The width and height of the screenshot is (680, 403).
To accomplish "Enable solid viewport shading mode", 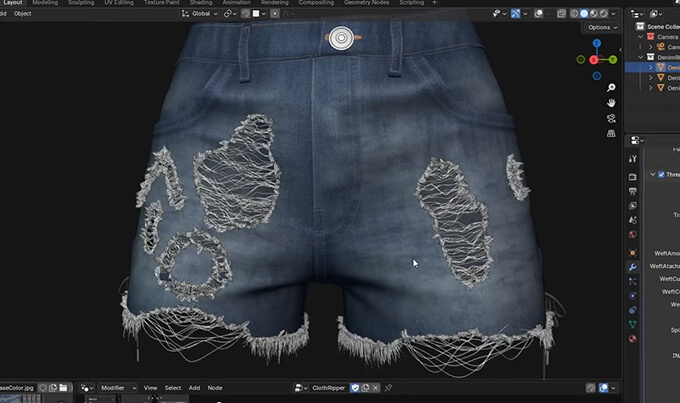I will pos(584,14).
